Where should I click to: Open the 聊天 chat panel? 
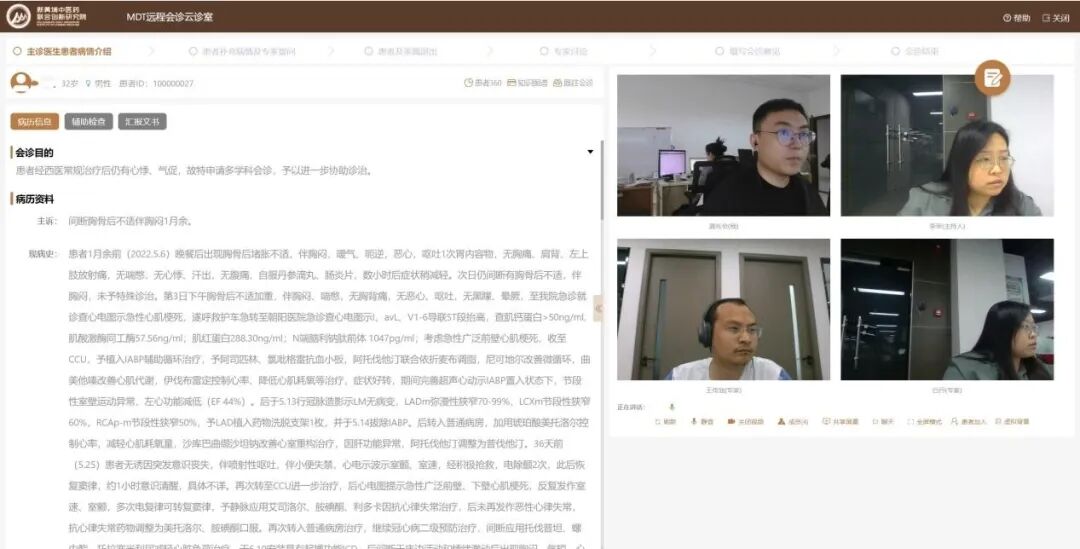pos(882,422)
